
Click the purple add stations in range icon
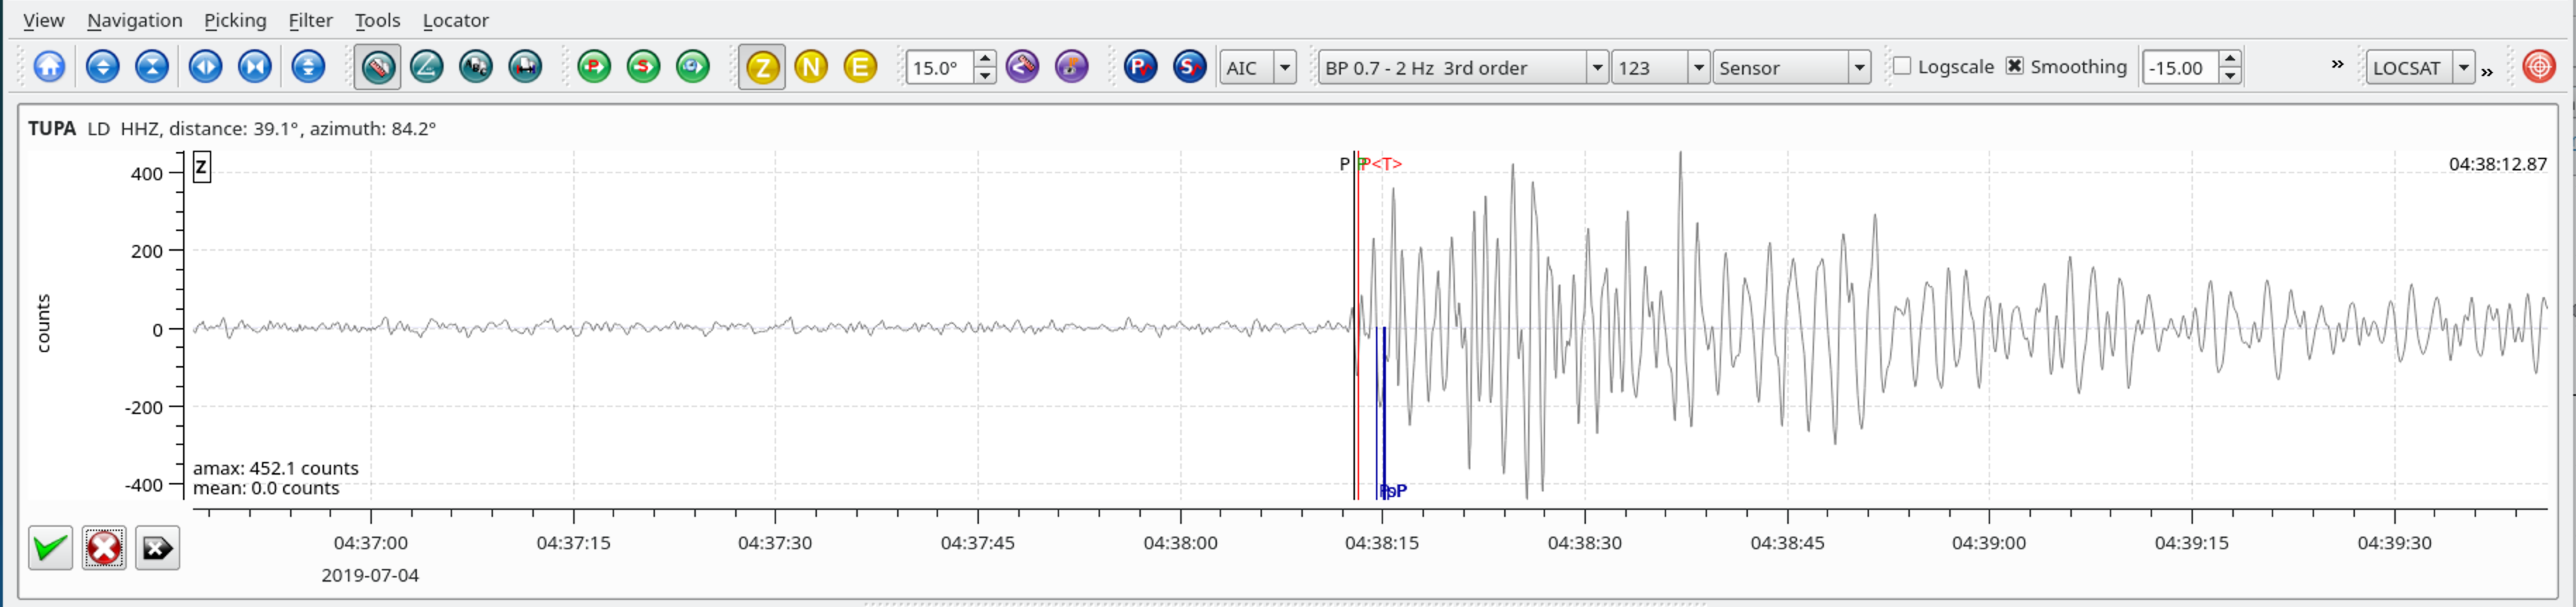pyautogui.click(x=1022, y=67)
